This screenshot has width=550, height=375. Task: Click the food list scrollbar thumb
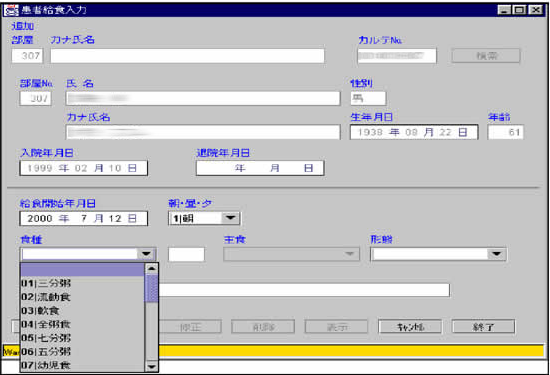pos(152,288)
